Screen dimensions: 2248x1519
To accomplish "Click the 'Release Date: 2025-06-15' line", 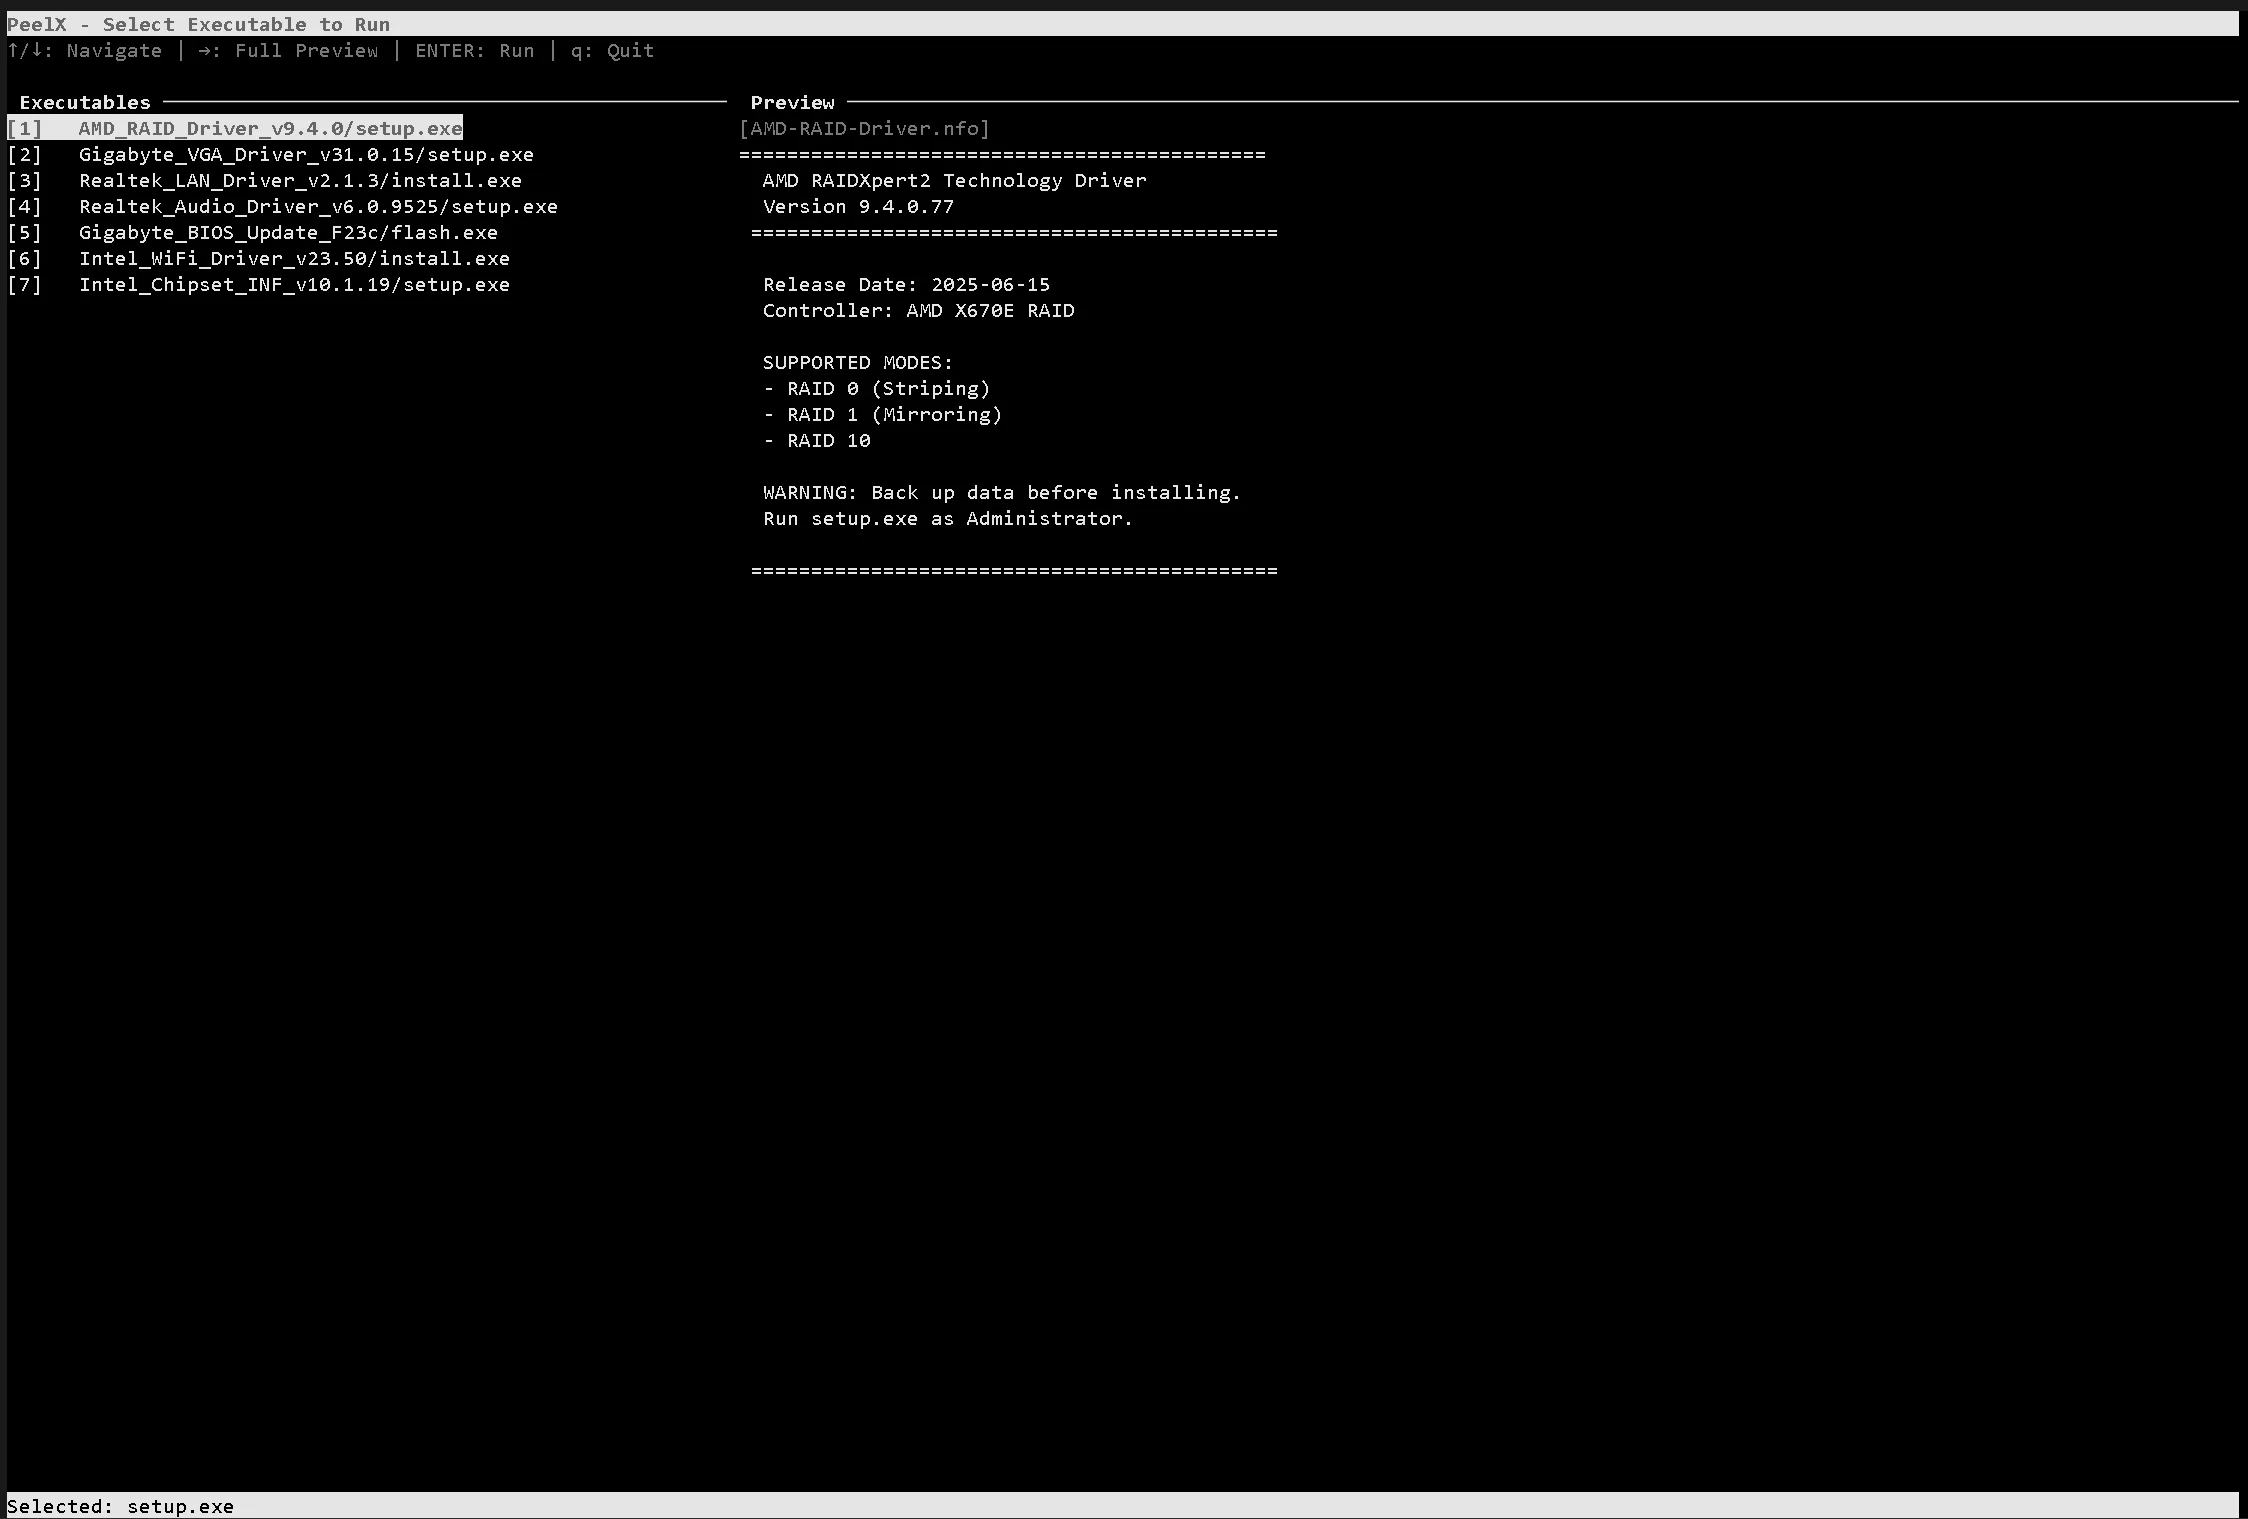I will pos(906,284).
